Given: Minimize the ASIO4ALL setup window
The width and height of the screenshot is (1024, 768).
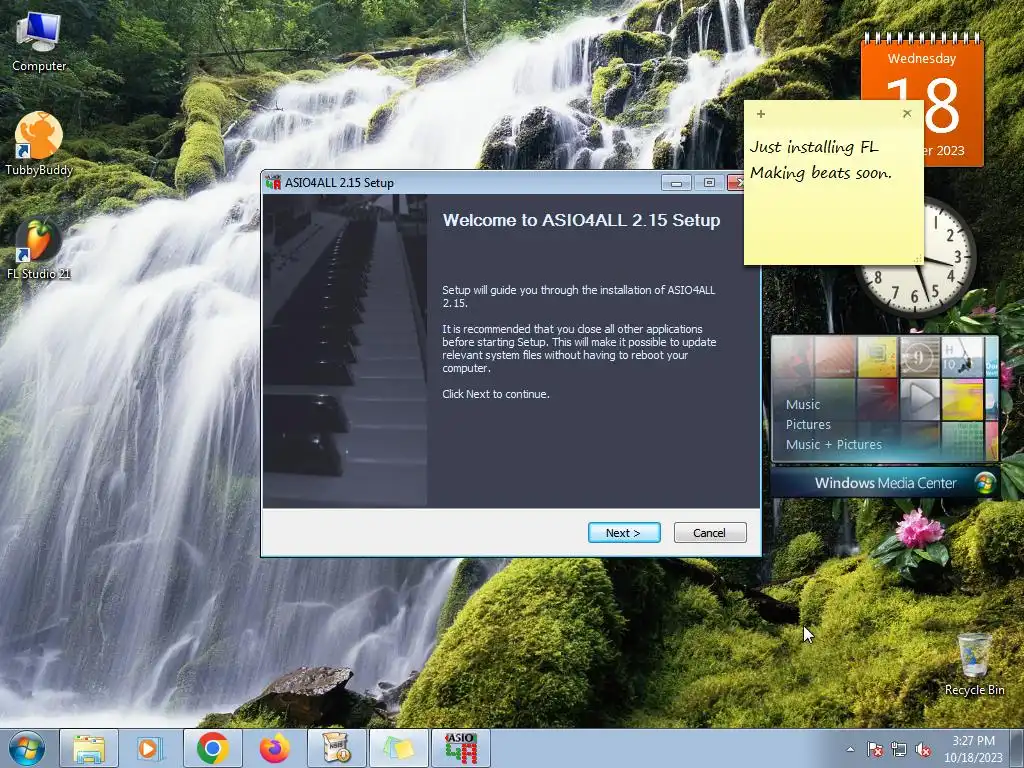Looking at the screenshot, I should click(x=676, y=183).
